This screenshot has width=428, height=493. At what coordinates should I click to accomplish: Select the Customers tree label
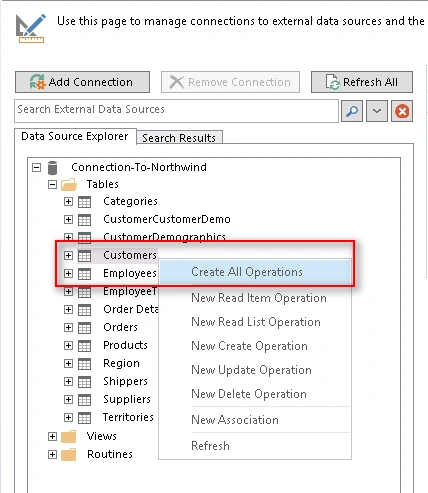pos(130,255)
